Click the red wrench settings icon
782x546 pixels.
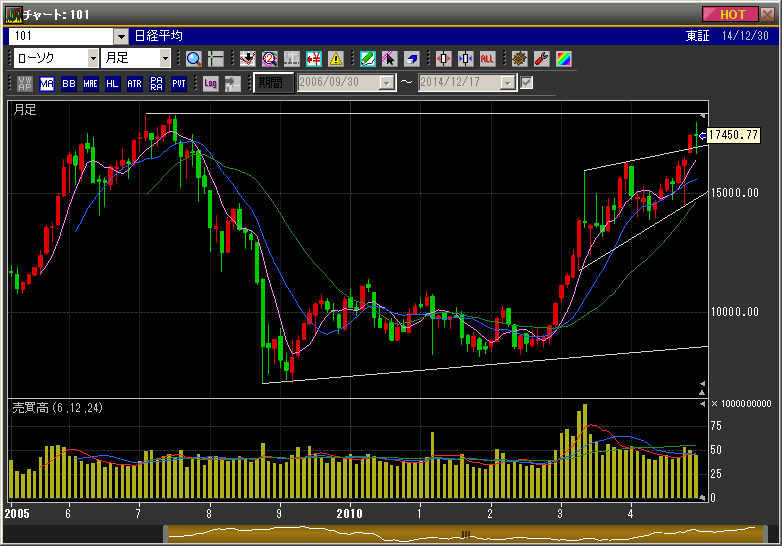coord(542,58)
